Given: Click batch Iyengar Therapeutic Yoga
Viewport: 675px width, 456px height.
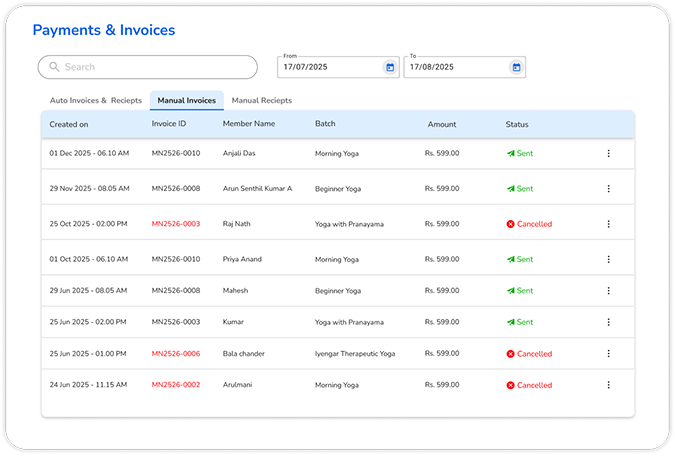Looking at the screenshot, I should pyautogui.click(x=355, y=354).
